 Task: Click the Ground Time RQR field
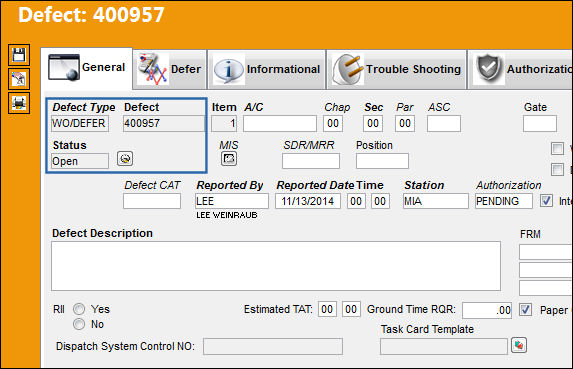pyautogui.click(x=487, y=310)
